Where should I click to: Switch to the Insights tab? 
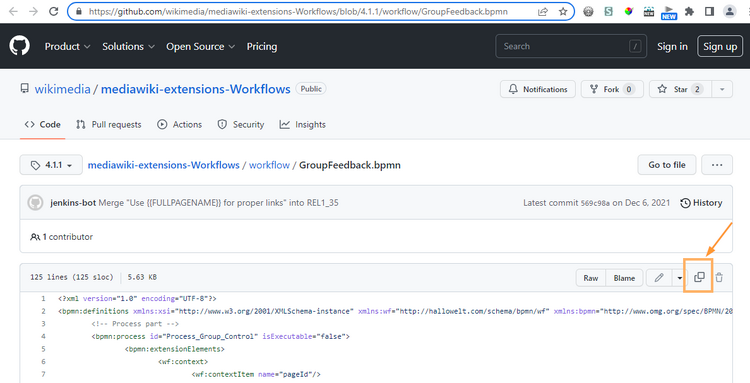pyautogui.click(x=302, y=124)
